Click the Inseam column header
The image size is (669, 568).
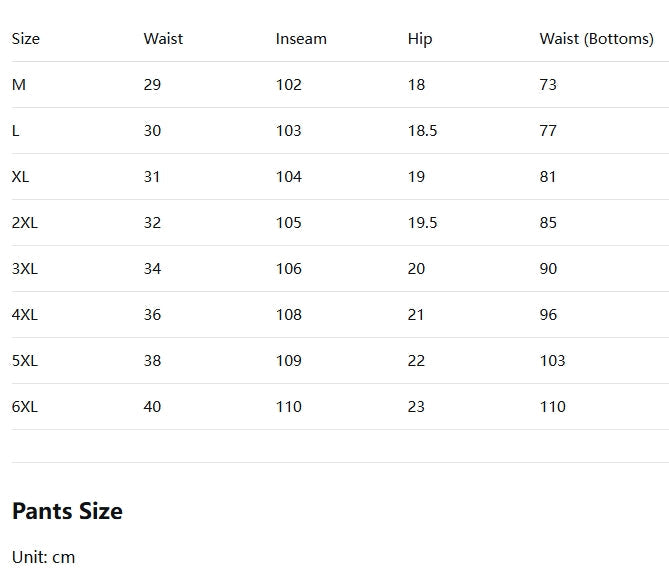coord(301,39)
